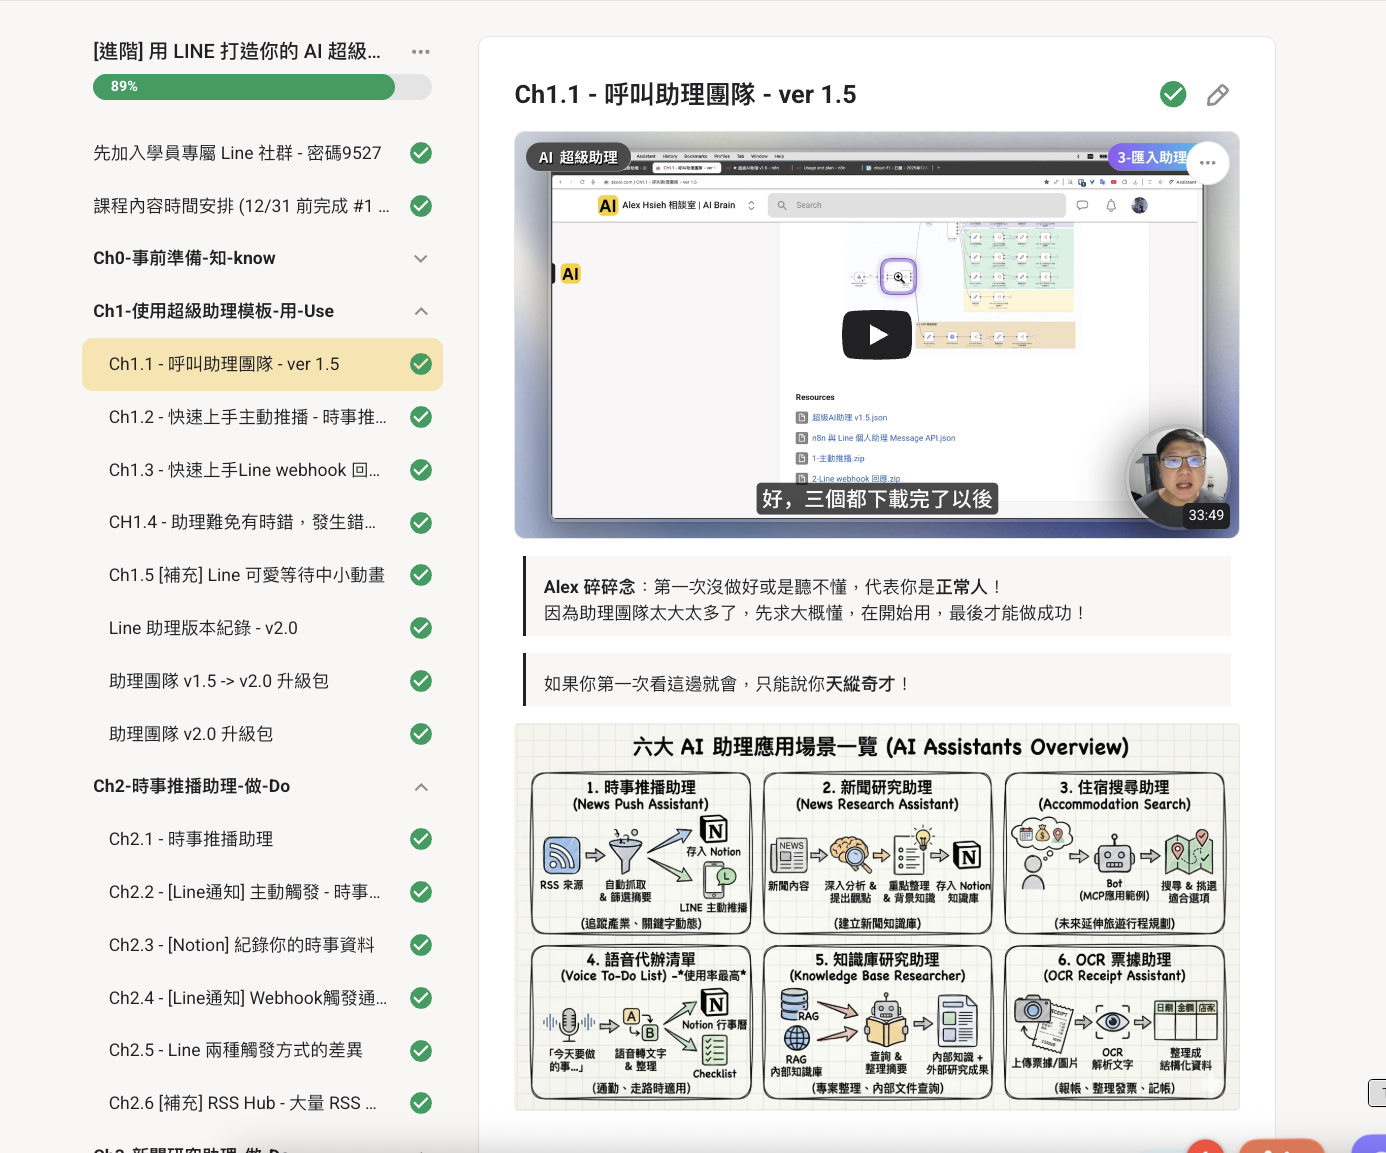
Task: Click the red circular button at bottom edge
Action: (1206, 1146)
